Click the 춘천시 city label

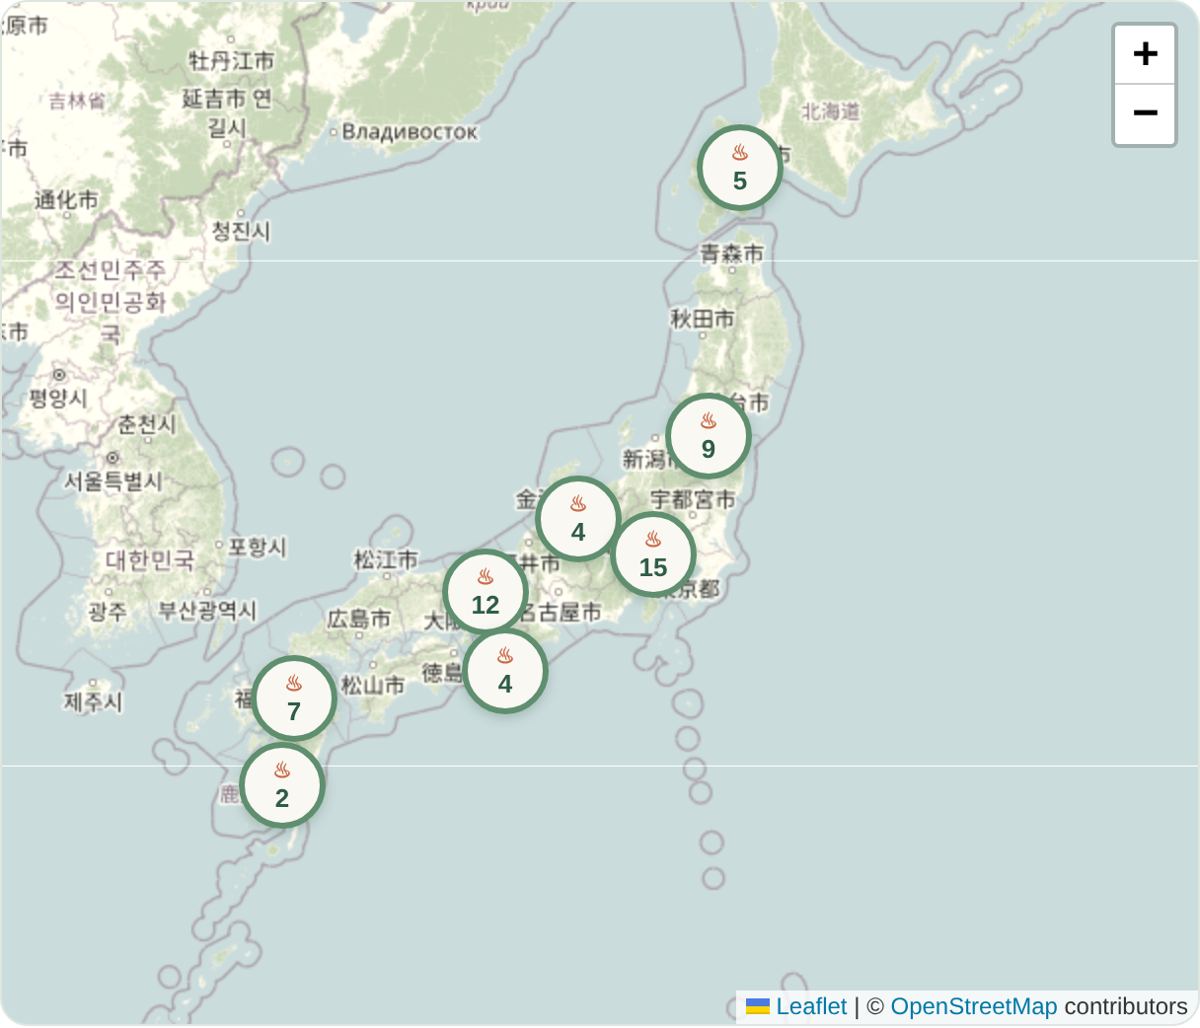[x=147, y=424]
